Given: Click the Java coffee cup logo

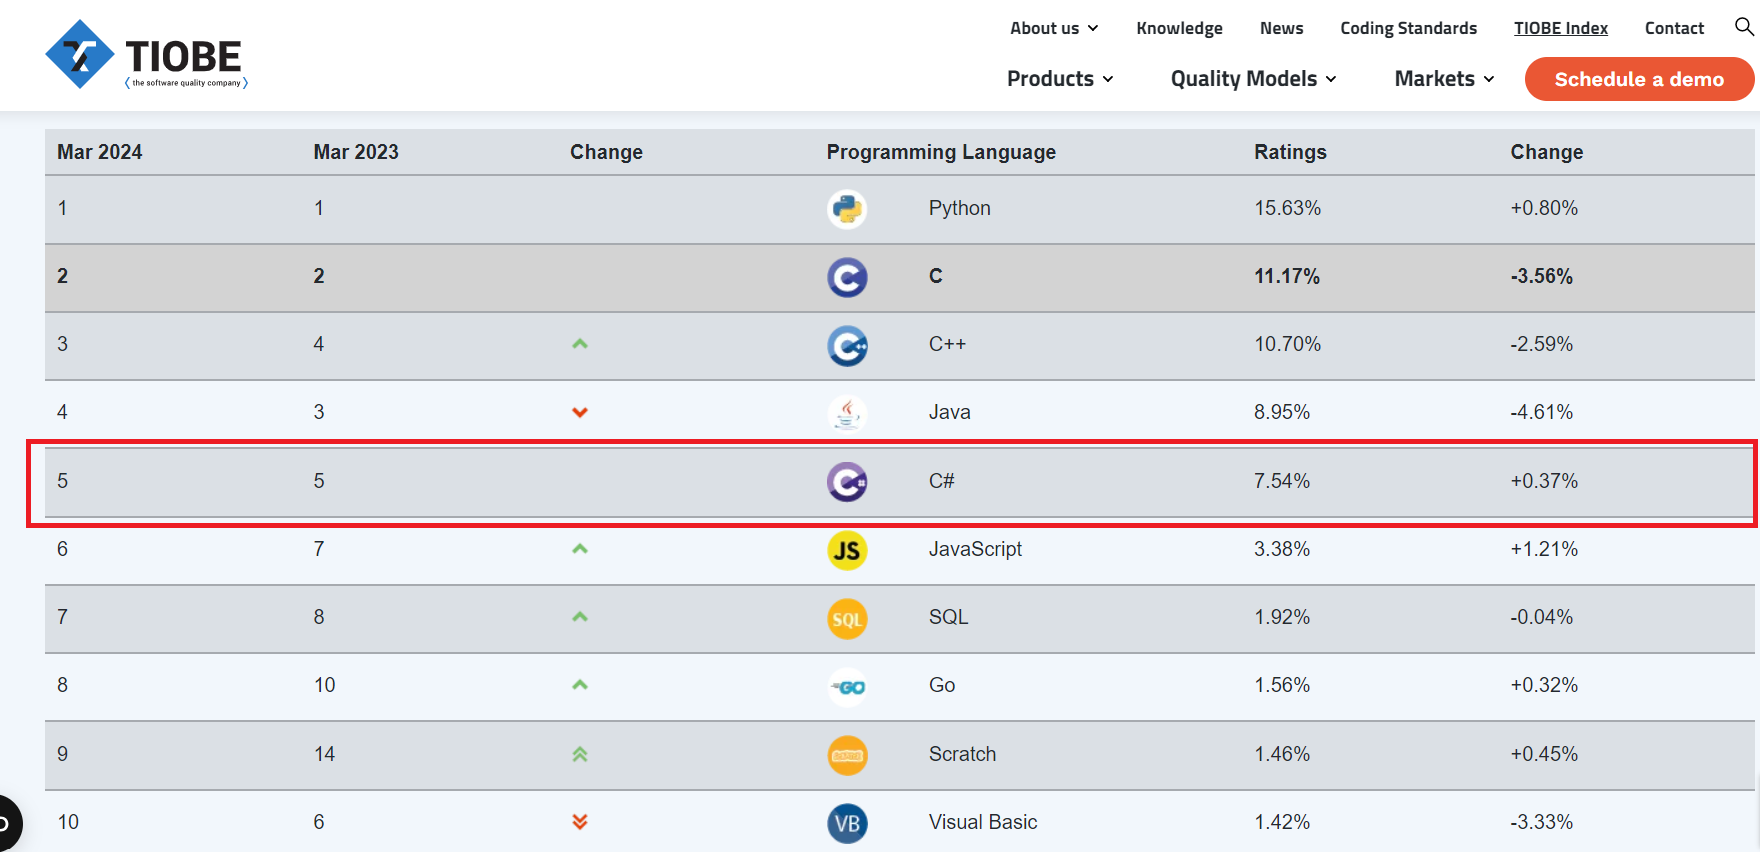Looking at the screenshot, I should tap(847, 413).
